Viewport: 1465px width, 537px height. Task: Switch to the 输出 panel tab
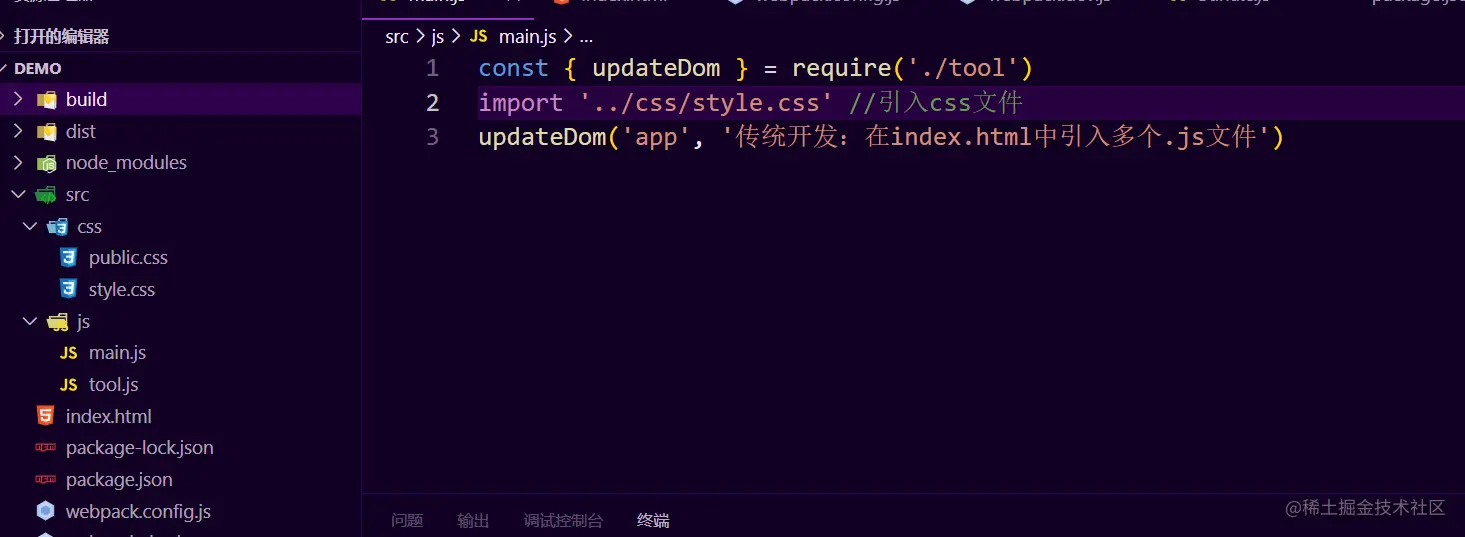(x=473, y=521)
